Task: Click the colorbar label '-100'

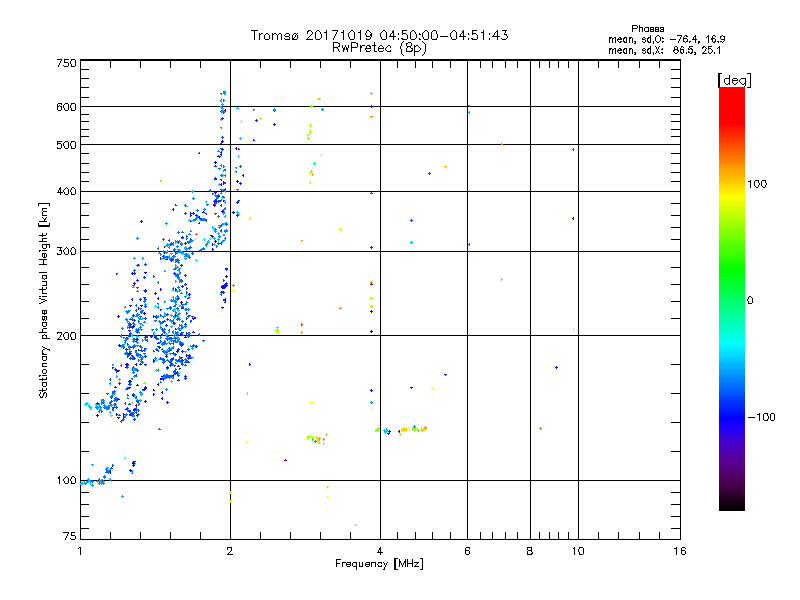Action: 761,417
